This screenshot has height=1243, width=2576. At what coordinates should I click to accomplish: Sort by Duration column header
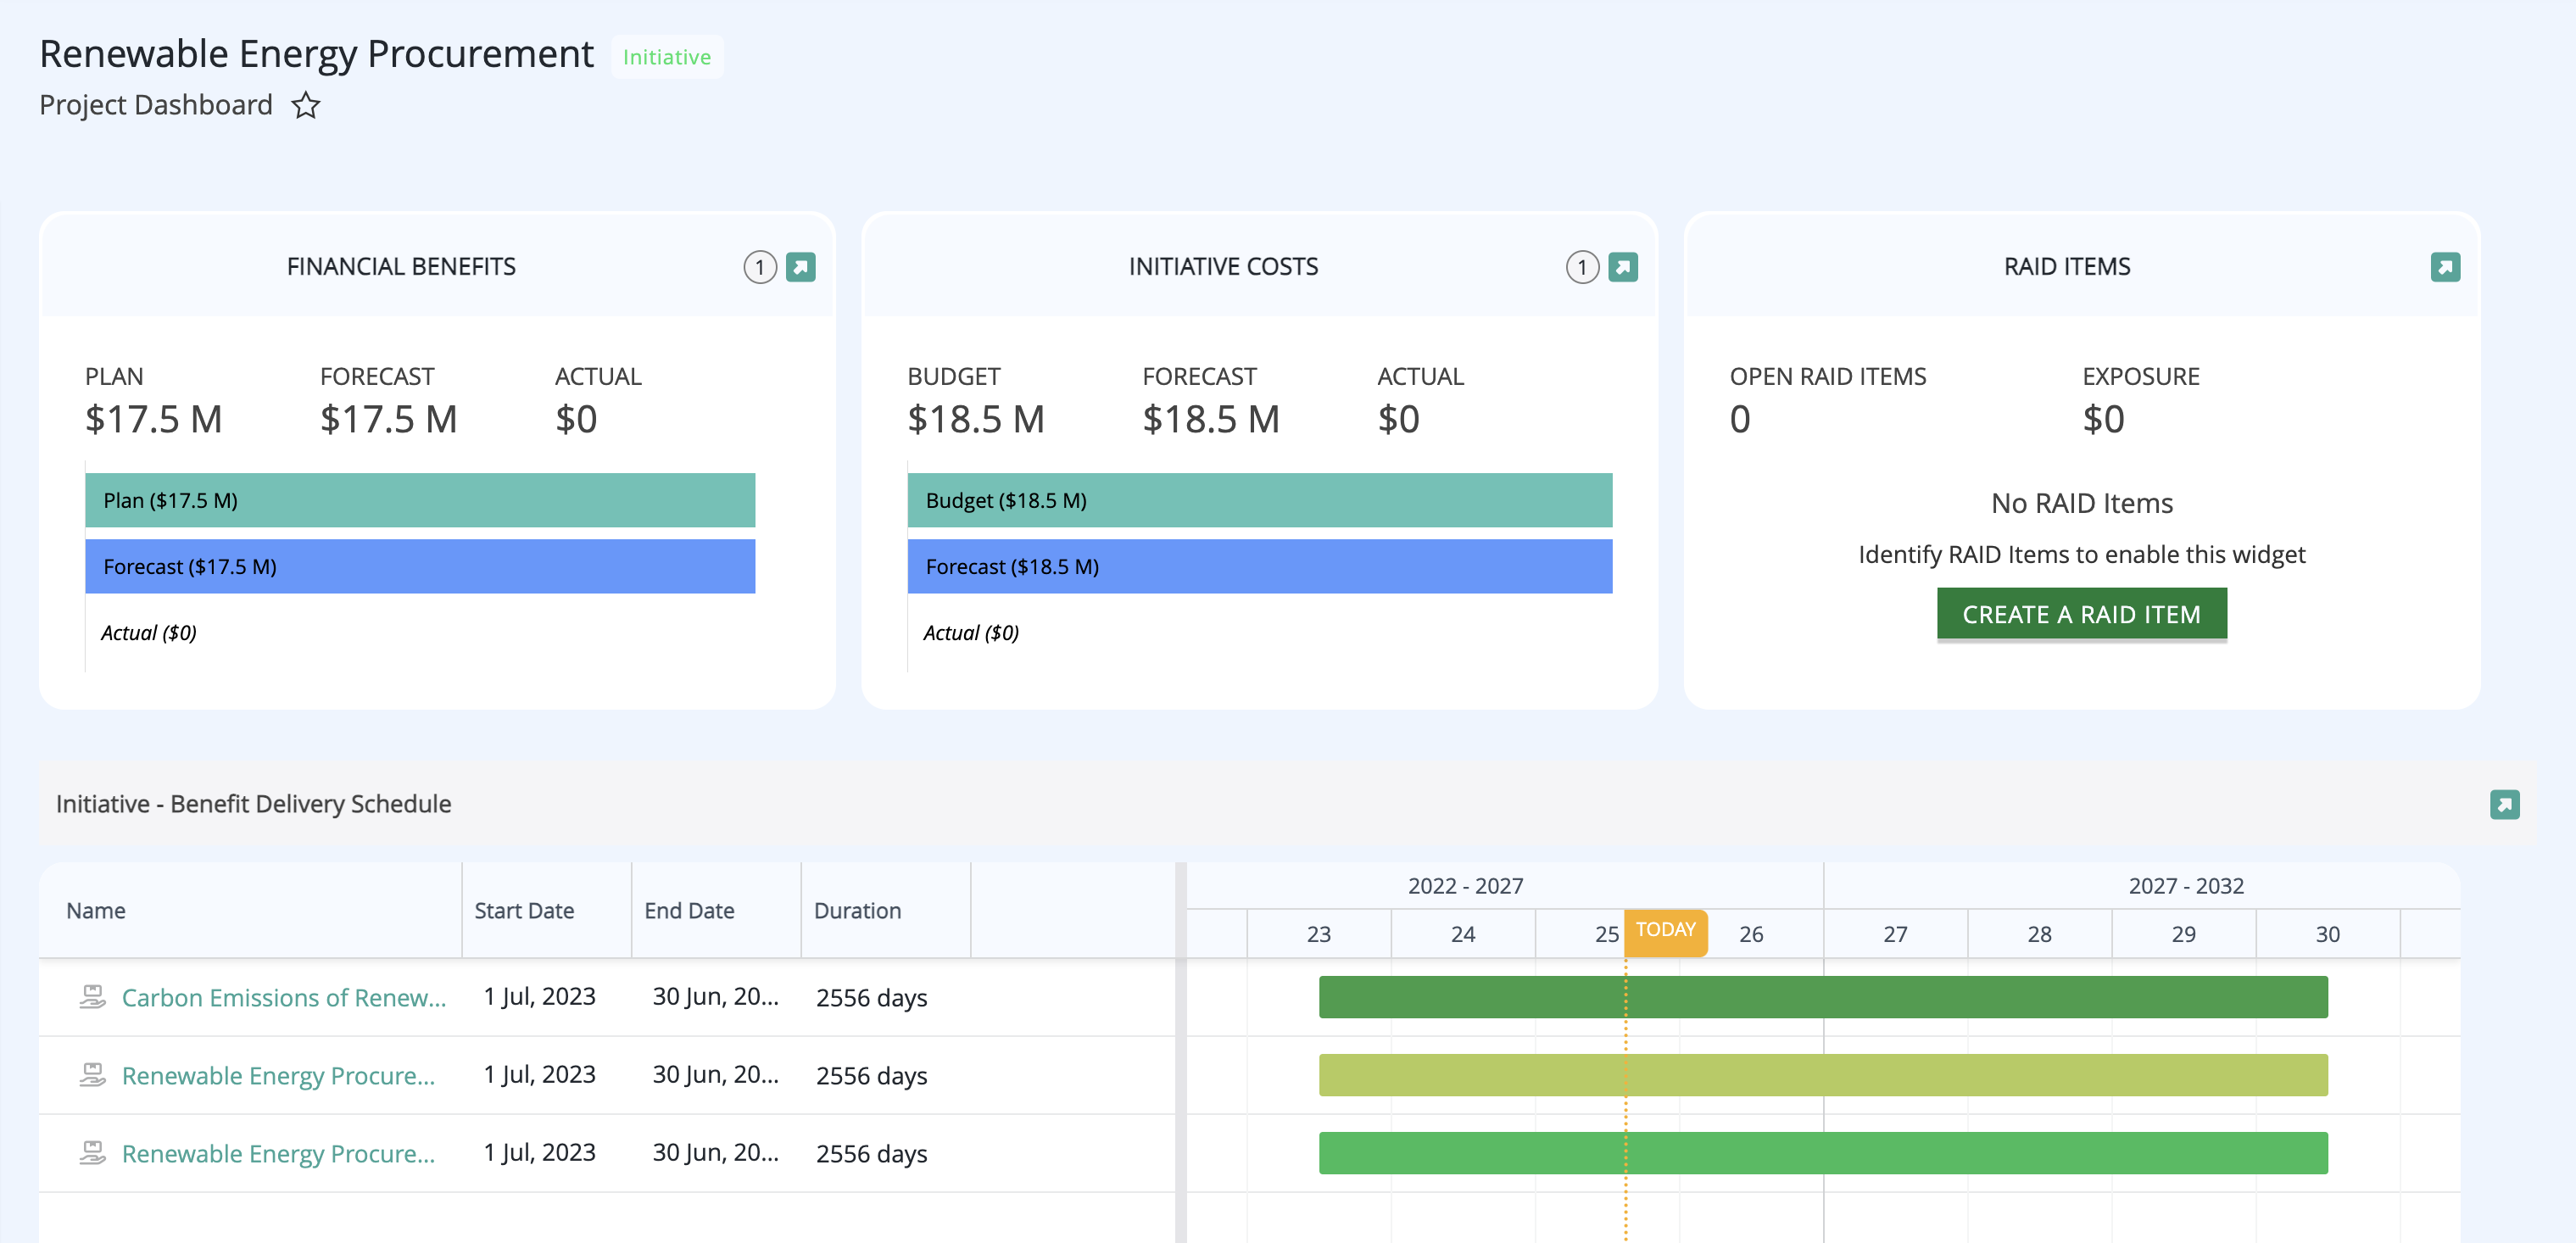(857, 910)
